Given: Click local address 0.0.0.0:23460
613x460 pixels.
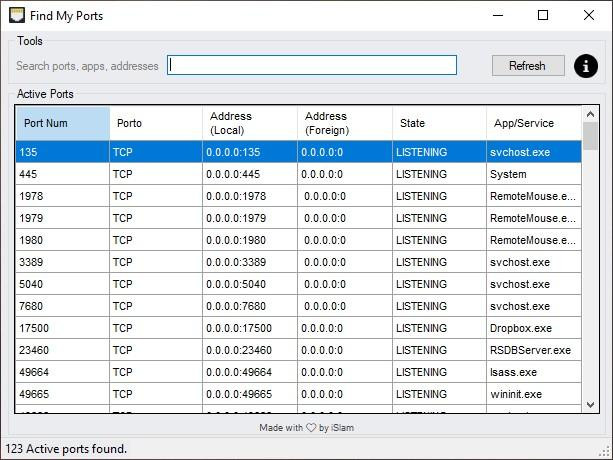Looking at the screenshot, I should [x=250, y=350].
